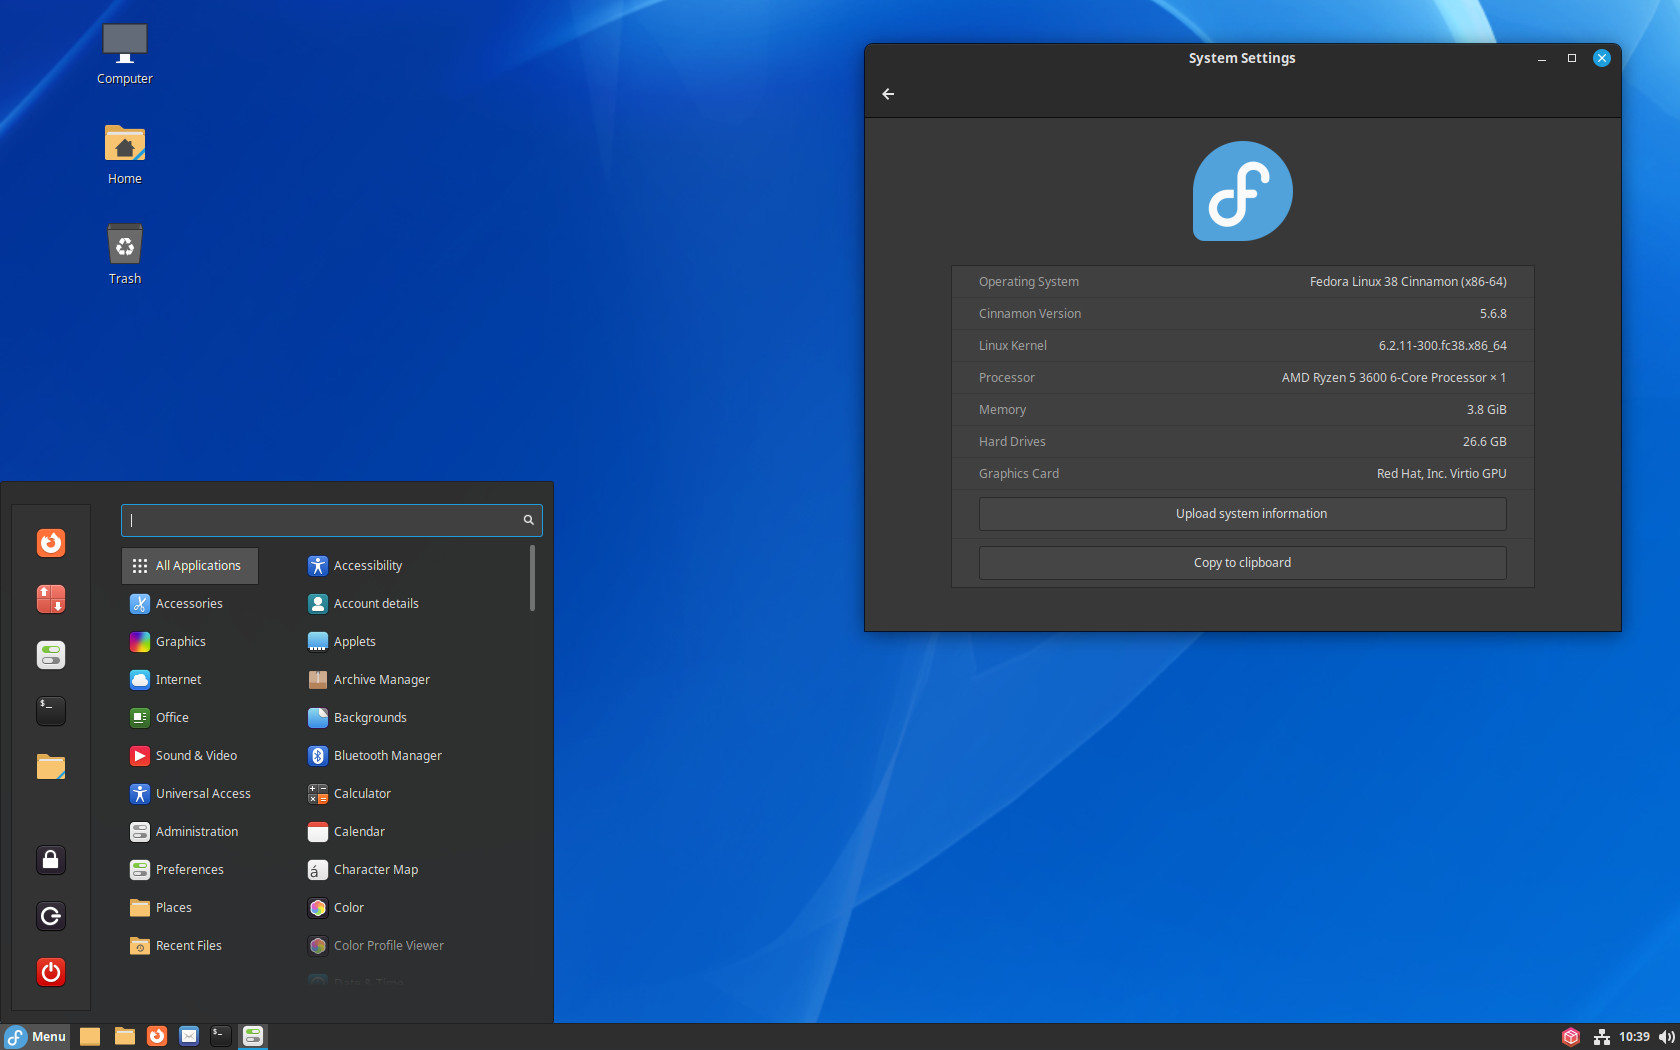Click the red update notifier tray icon
The width and height of the screenshot is (1680, 1050).
coord(1571,1037)
